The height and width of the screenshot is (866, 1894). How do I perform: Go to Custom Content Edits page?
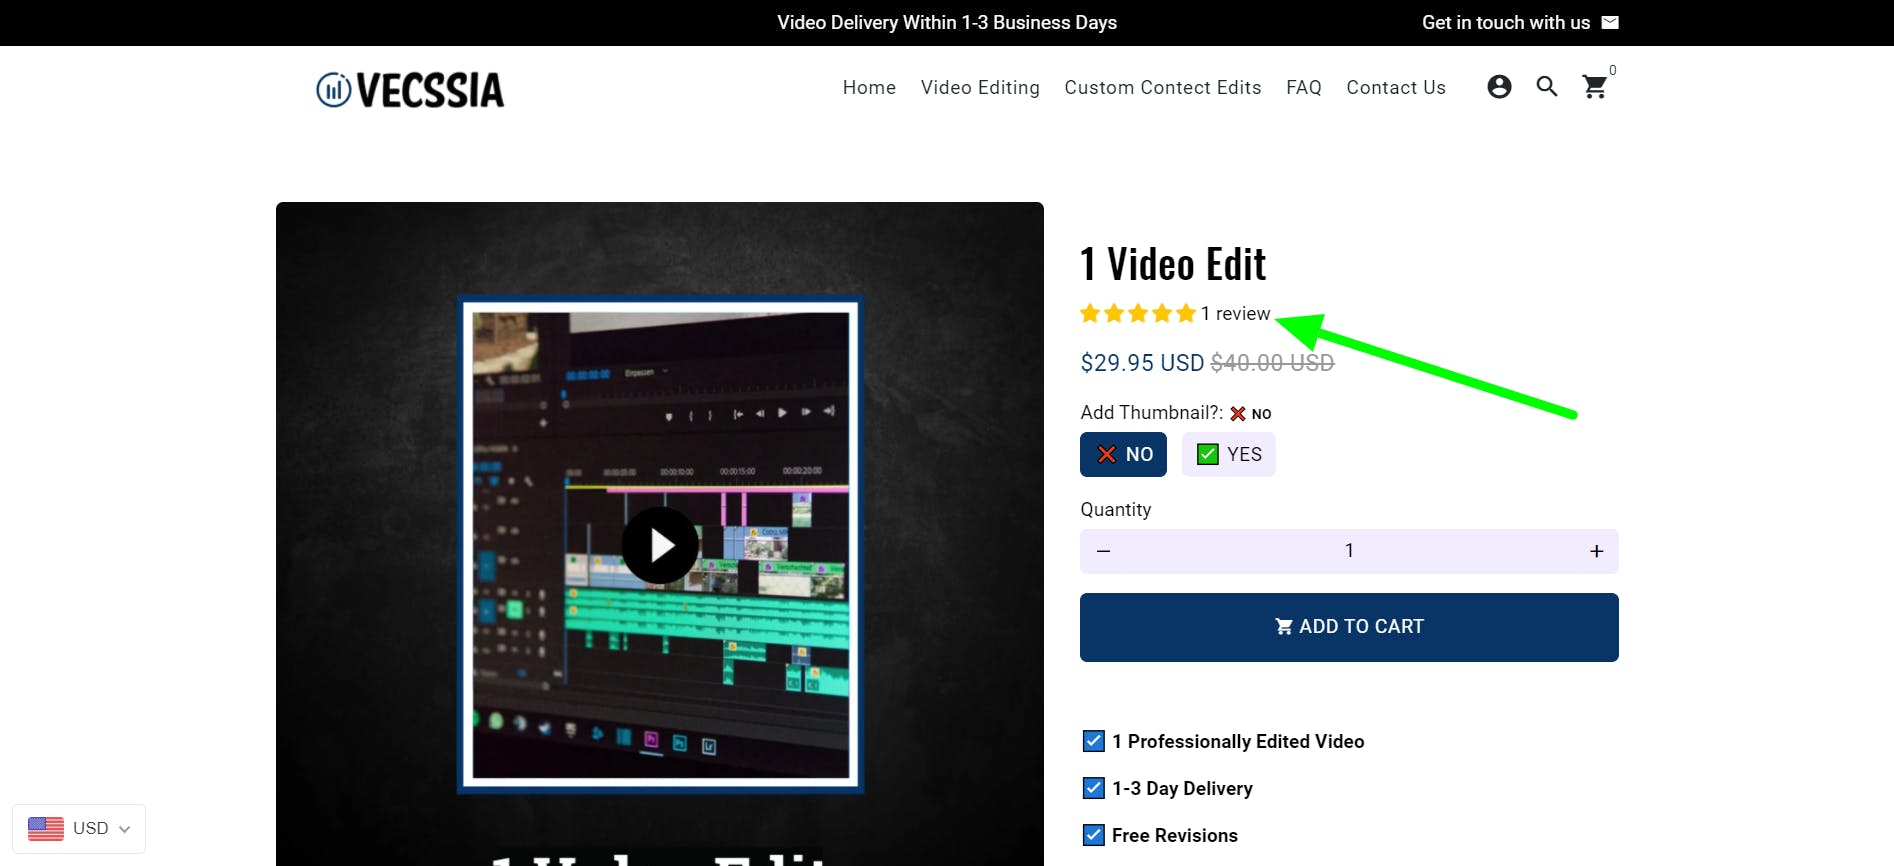tap(1162, 87)
